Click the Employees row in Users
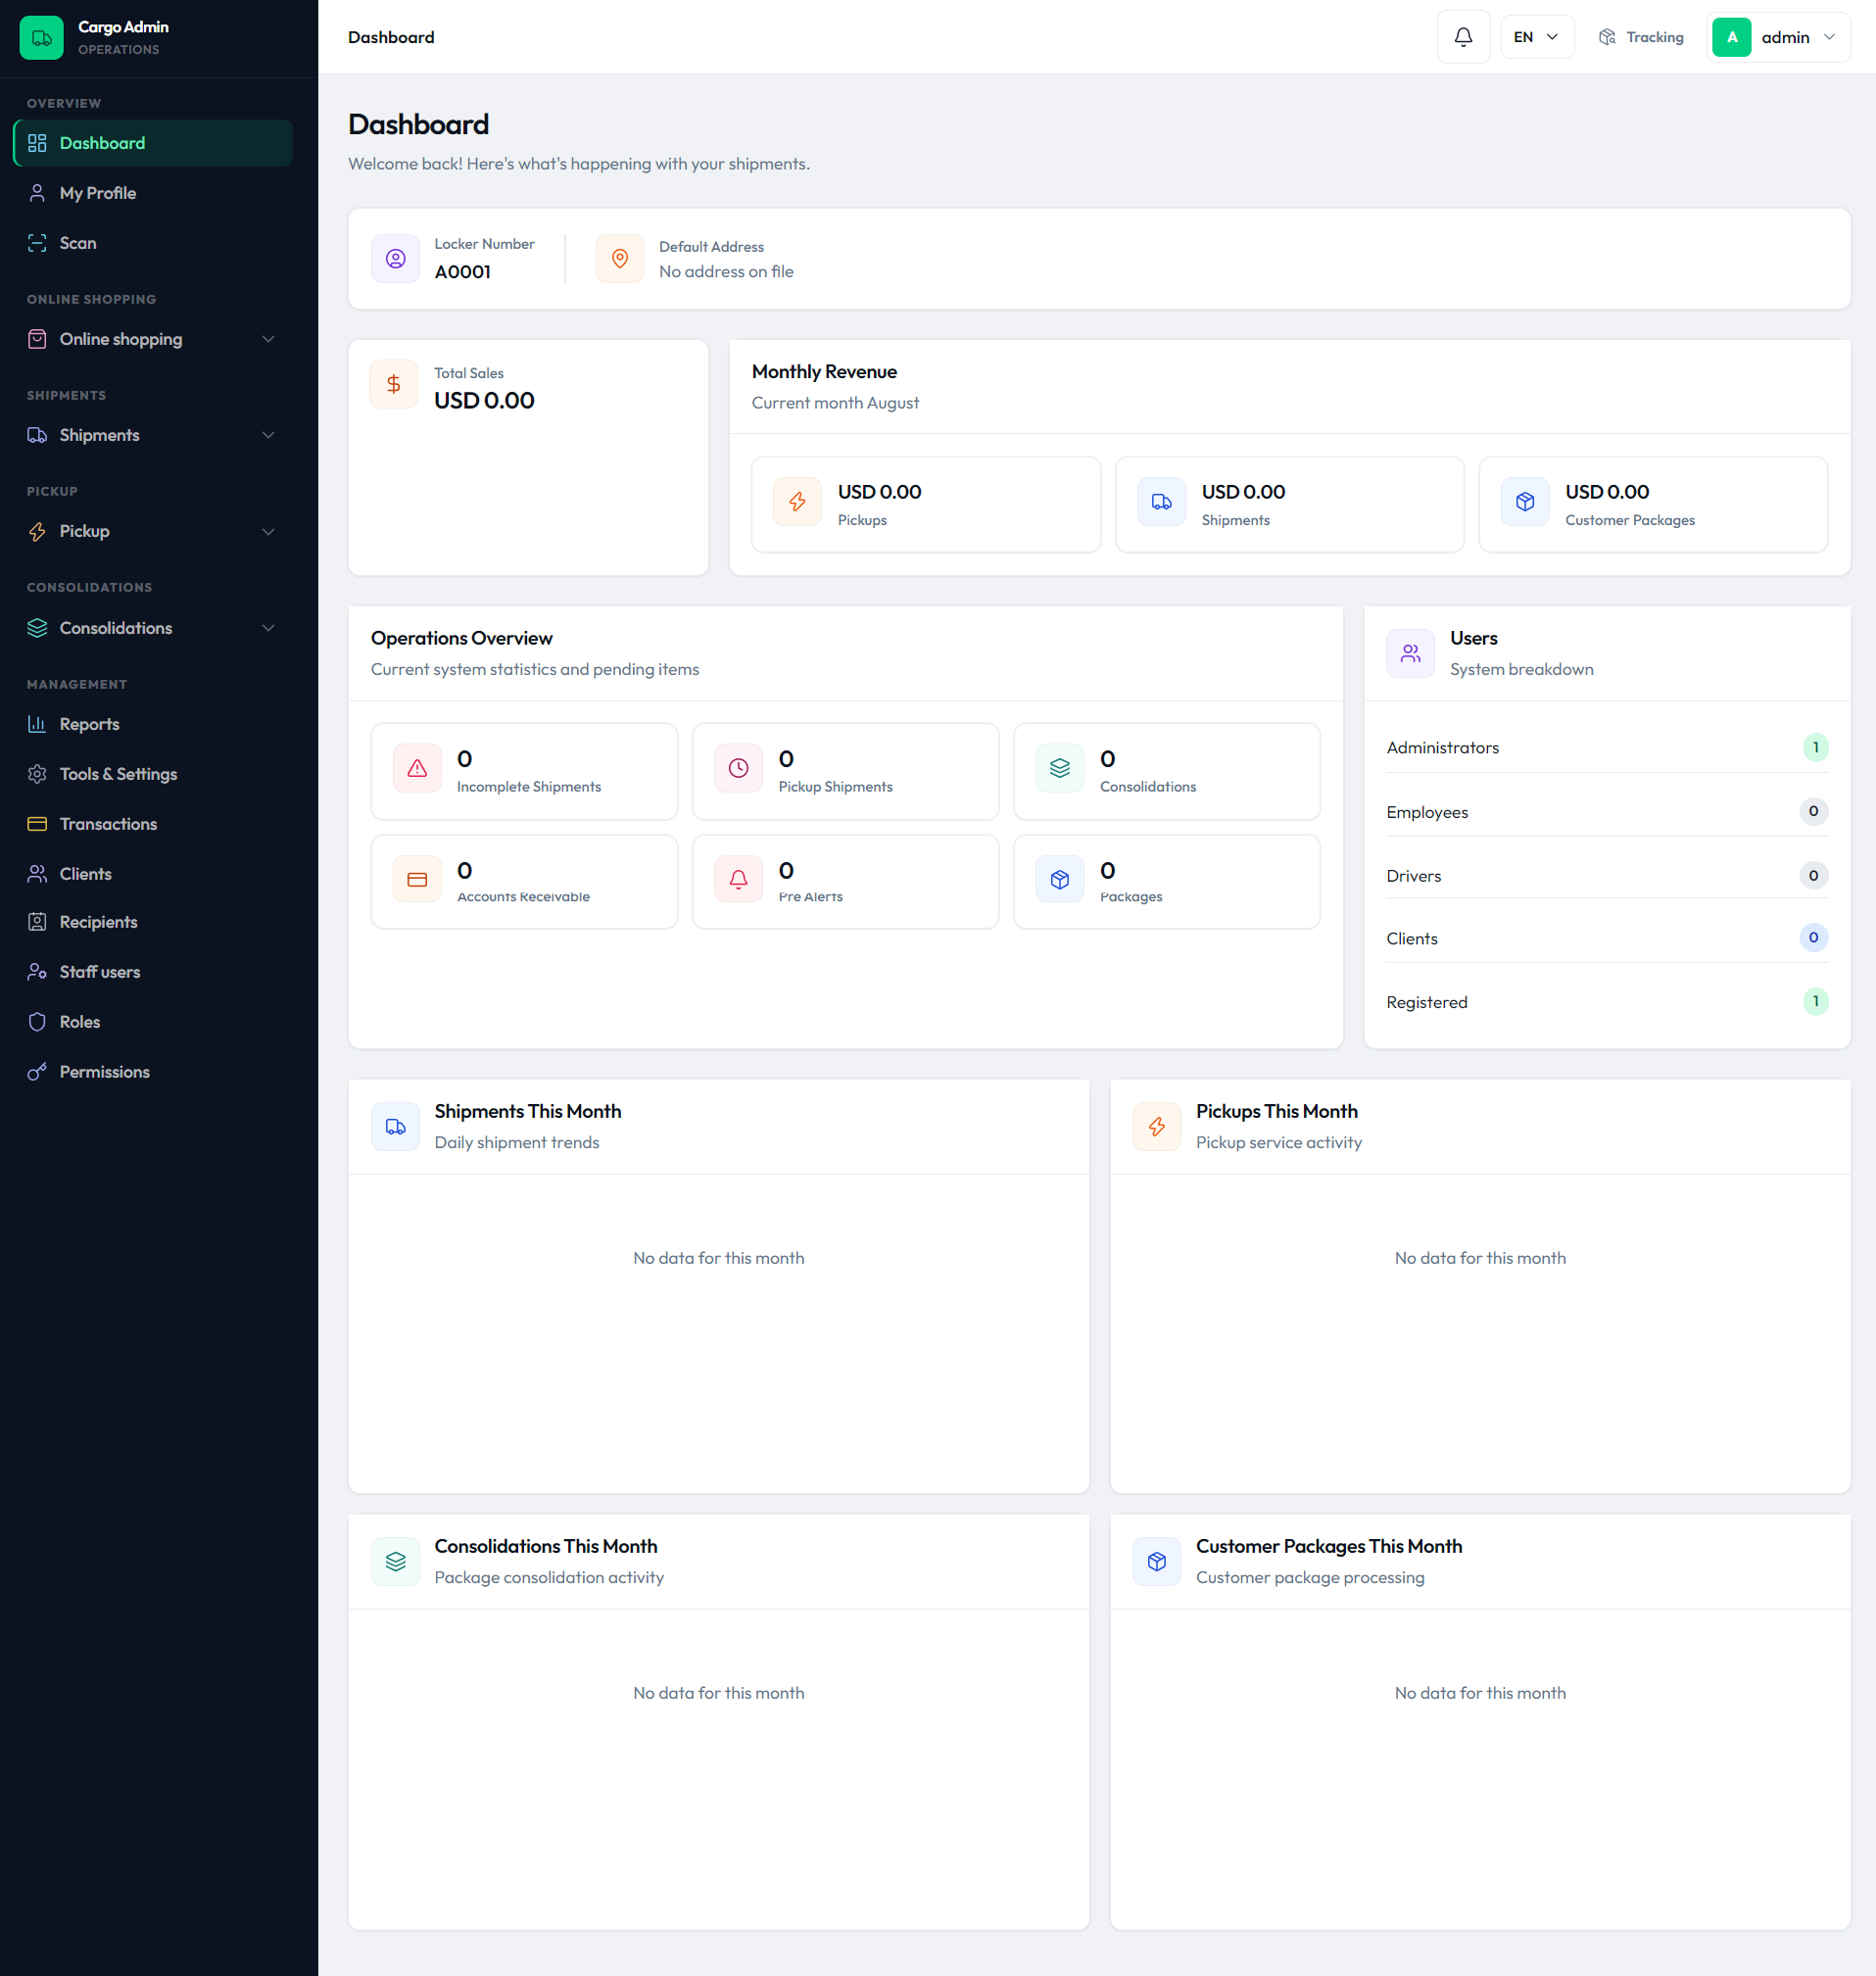This screenshot has width=1876, height=1976. point(1607,812)
